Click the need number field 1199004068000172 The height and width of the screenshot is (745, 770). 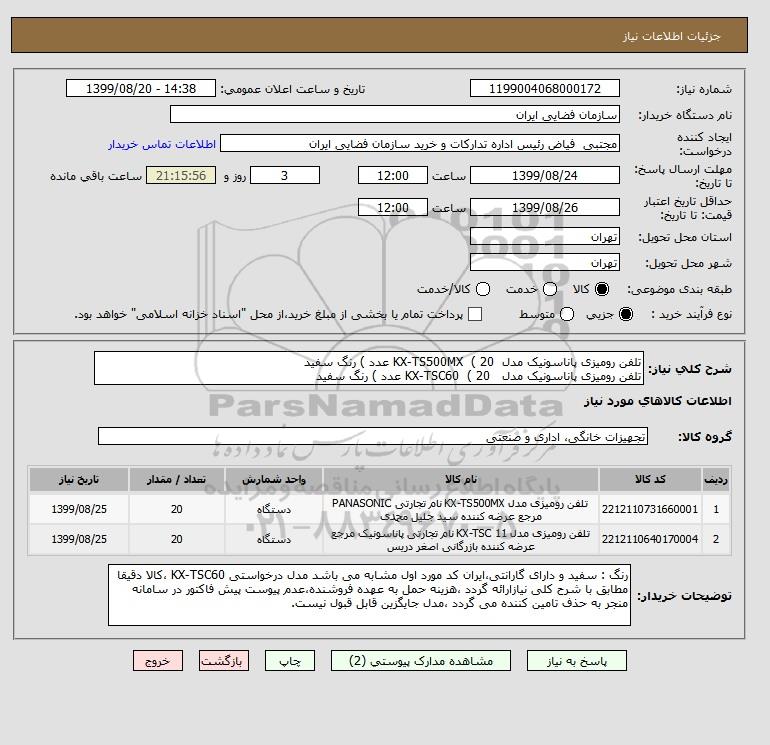(545, 88)
